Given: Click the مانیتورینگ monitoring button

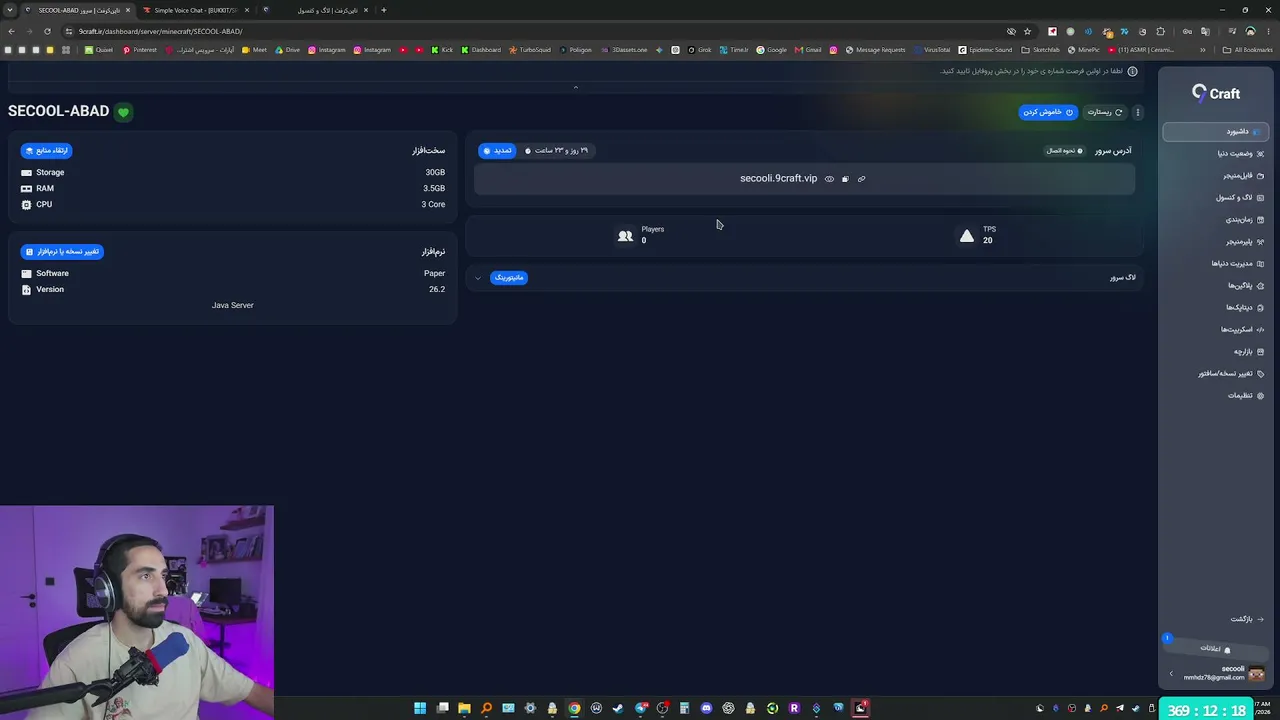Looking at the screenshot, I should tap(509, 278).
